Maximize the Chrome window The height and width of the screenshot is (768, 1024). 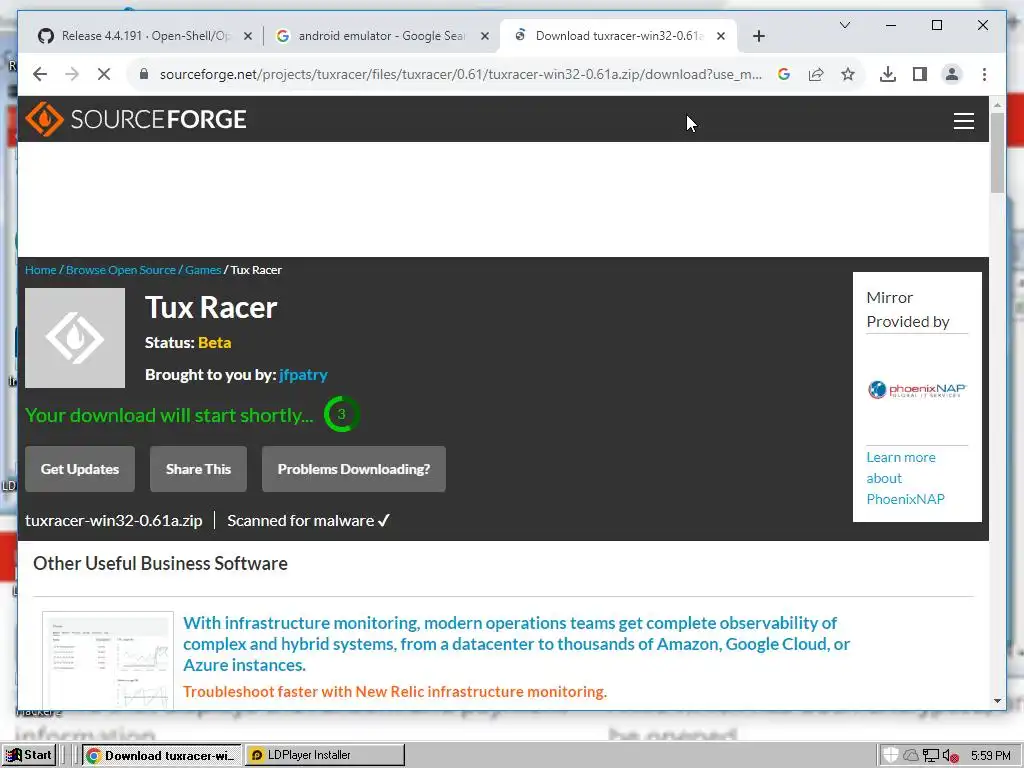(936, 25)
